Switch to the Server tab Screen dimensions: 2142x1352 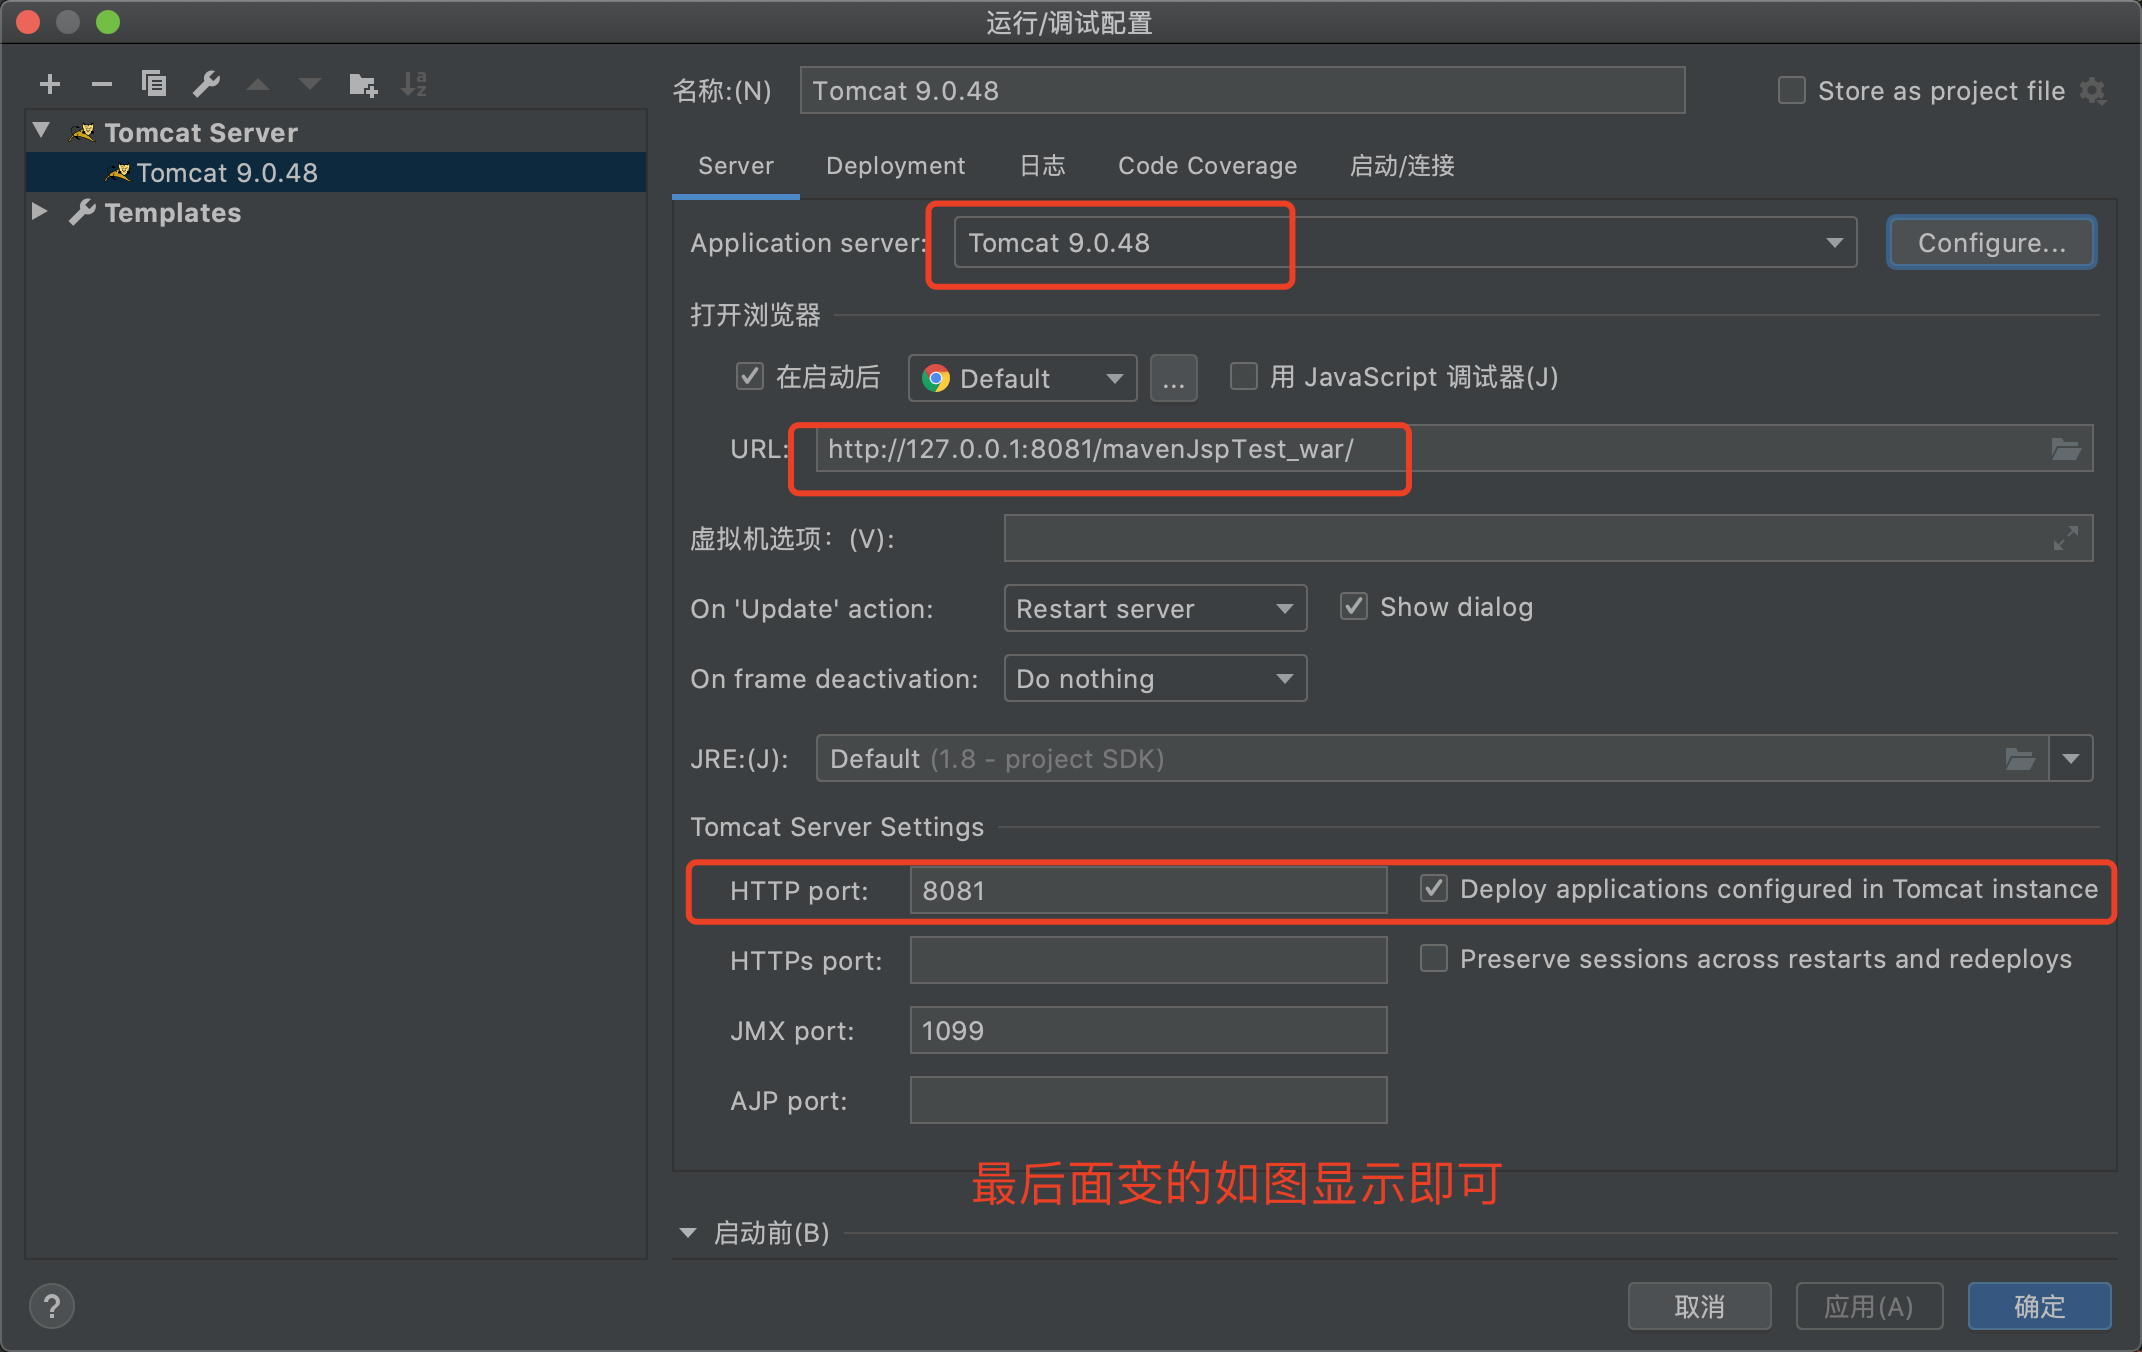point(736,166)
